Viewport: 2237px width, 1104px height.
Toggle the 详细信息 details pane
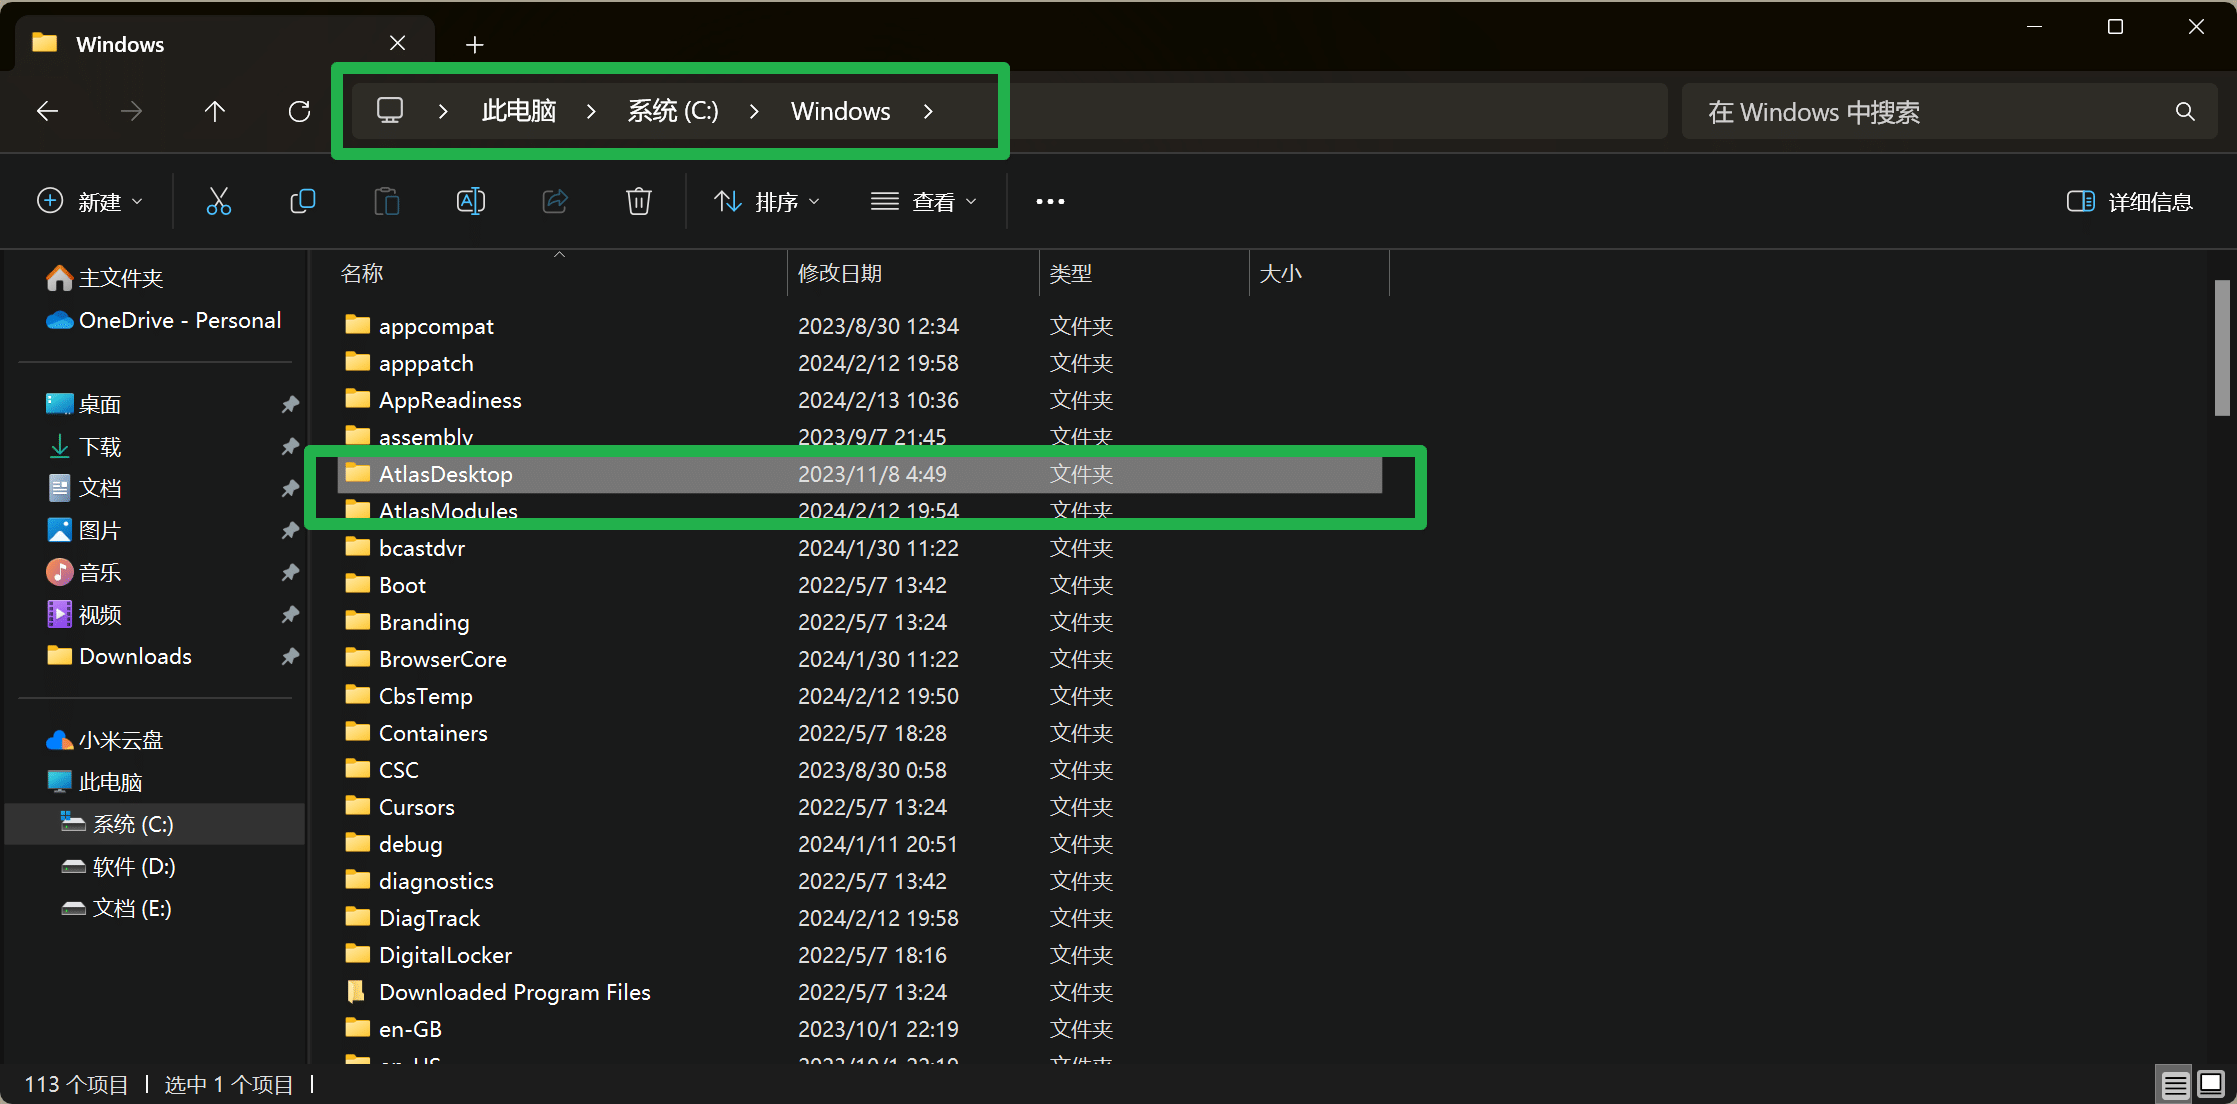[x=2130, y=202]
